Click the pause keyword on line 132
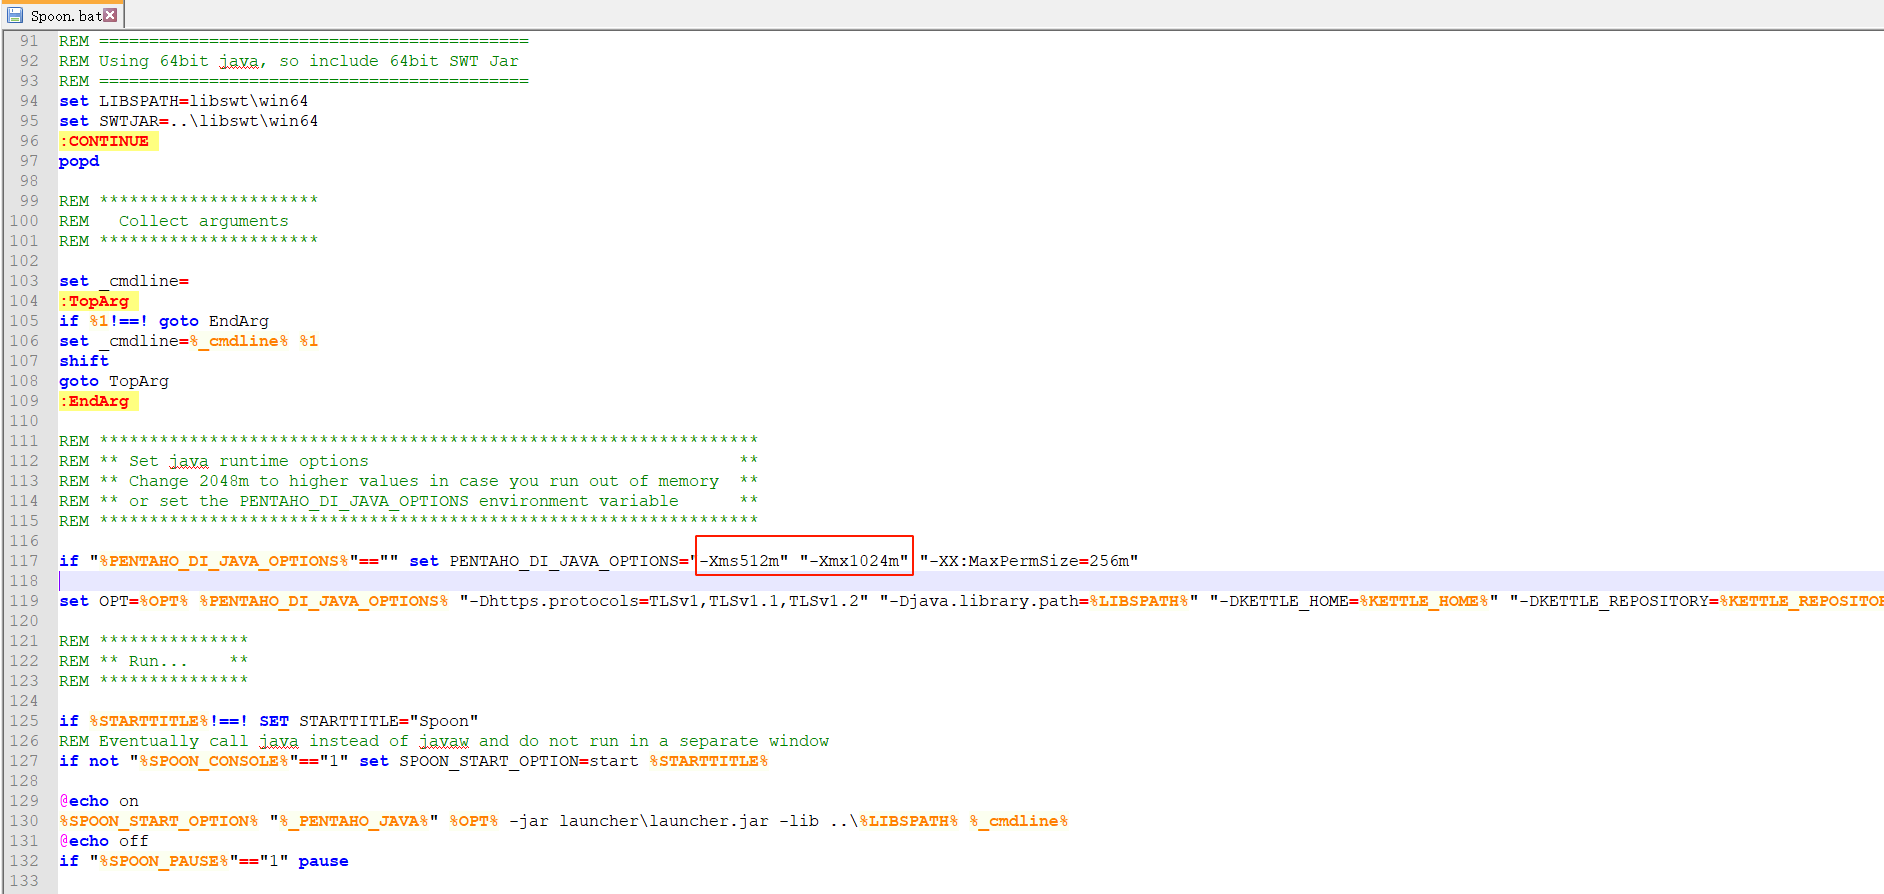The width and height of the screenshot is (1884, 894). 323,861
